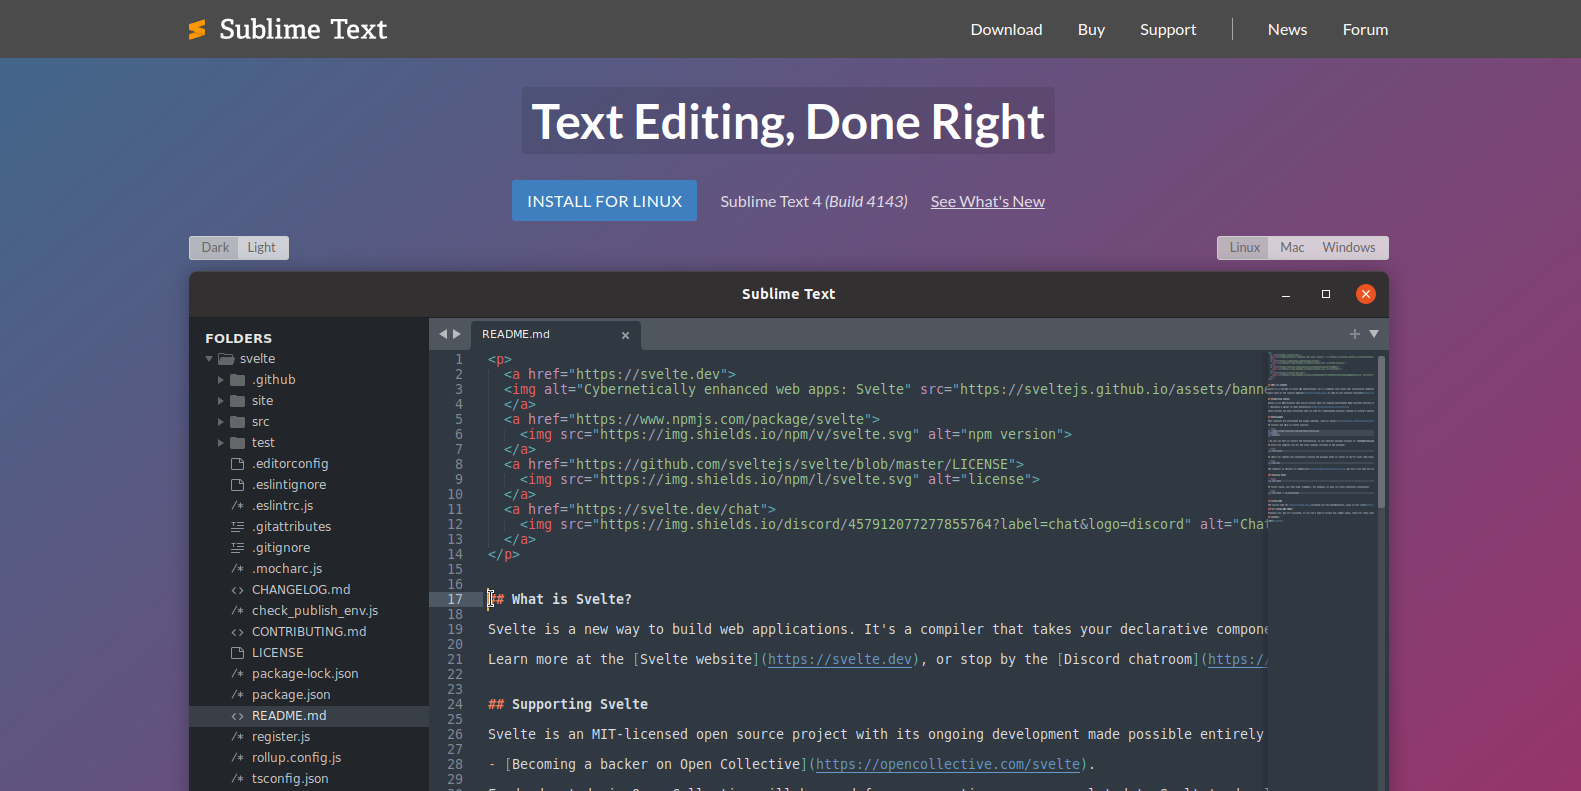
Task: Click the CHANGELOG.md markup icon
Action: point(238,590)
